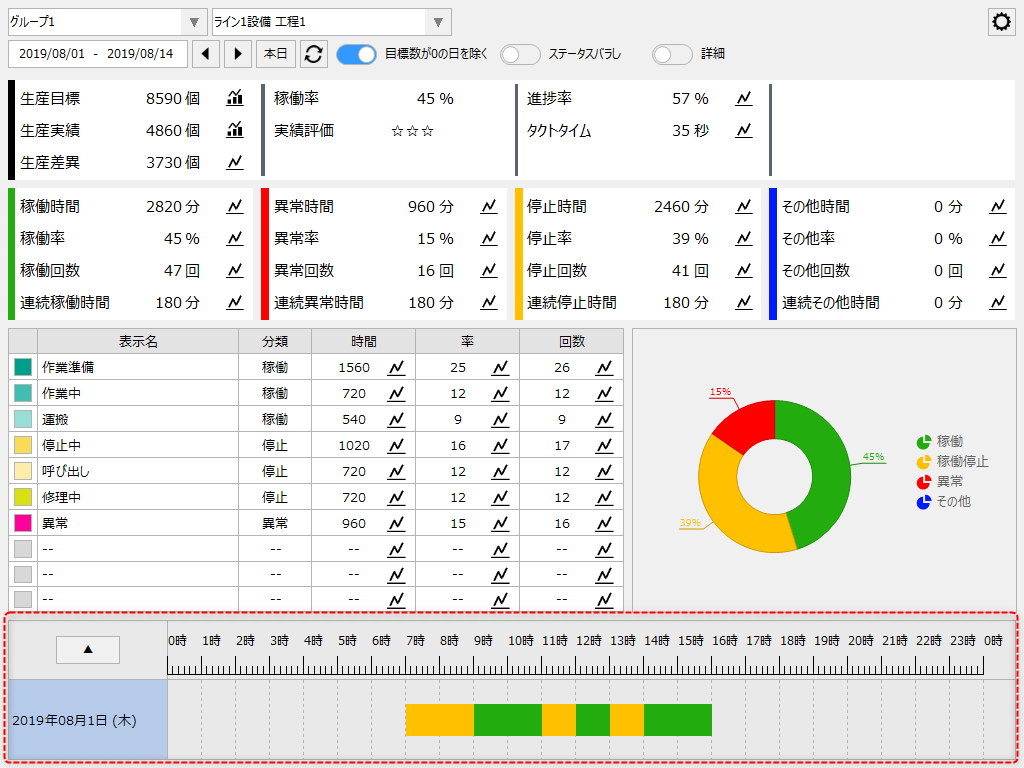
Task: Open the bar chart icon beside 生産目標
Action: pos(235,99)
